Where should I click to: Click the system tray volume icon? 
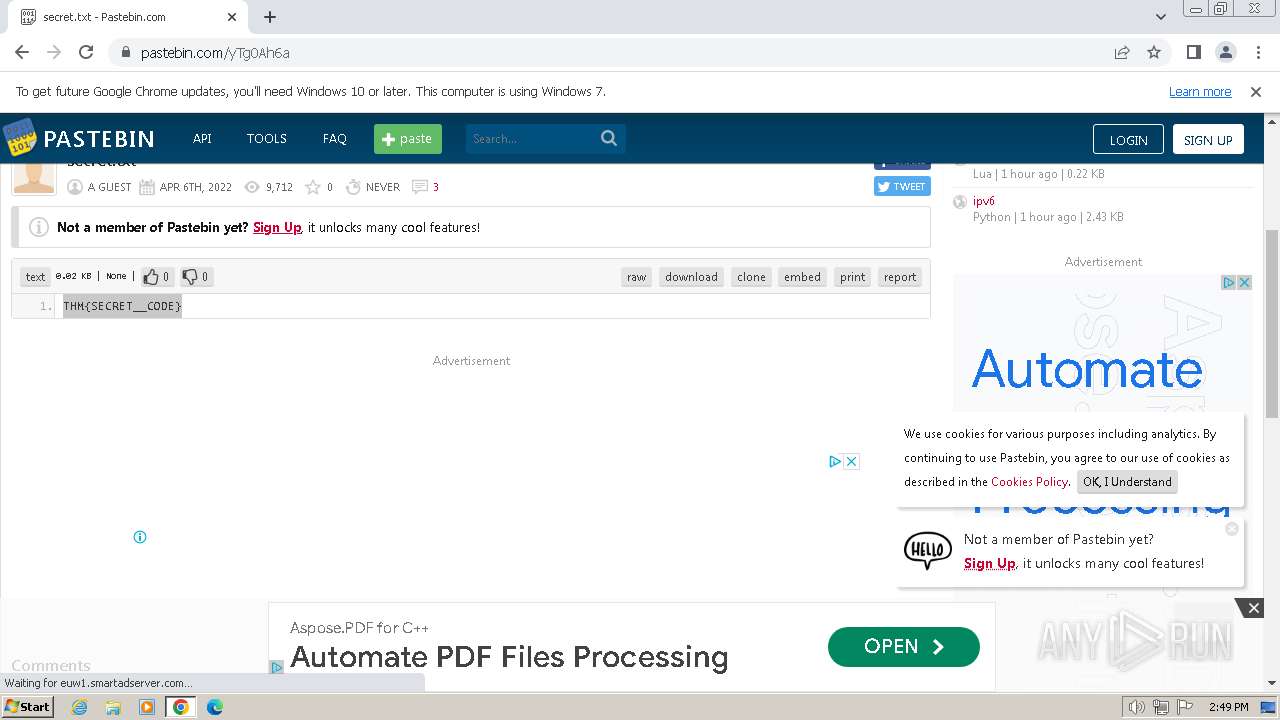[x=1137, y=707]
